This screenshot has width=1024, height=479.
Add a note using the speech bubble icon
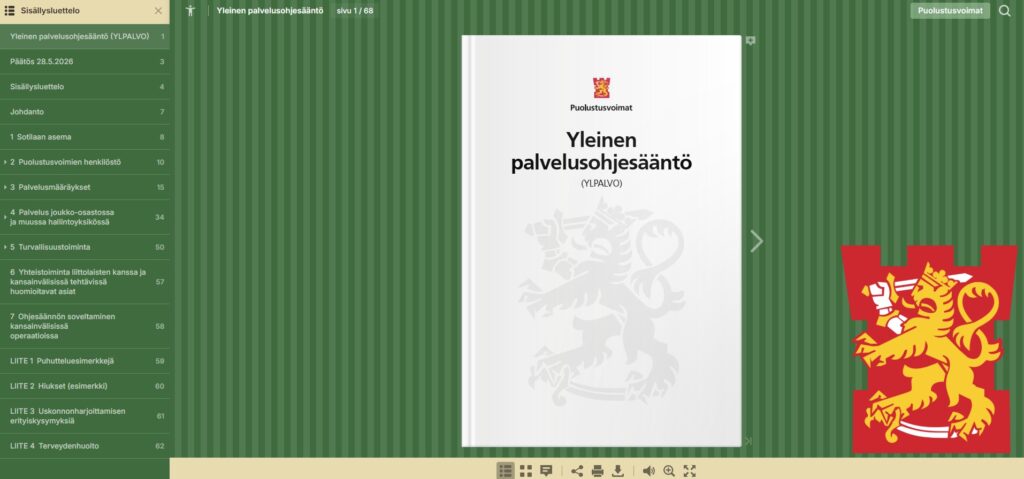point(750,41)
